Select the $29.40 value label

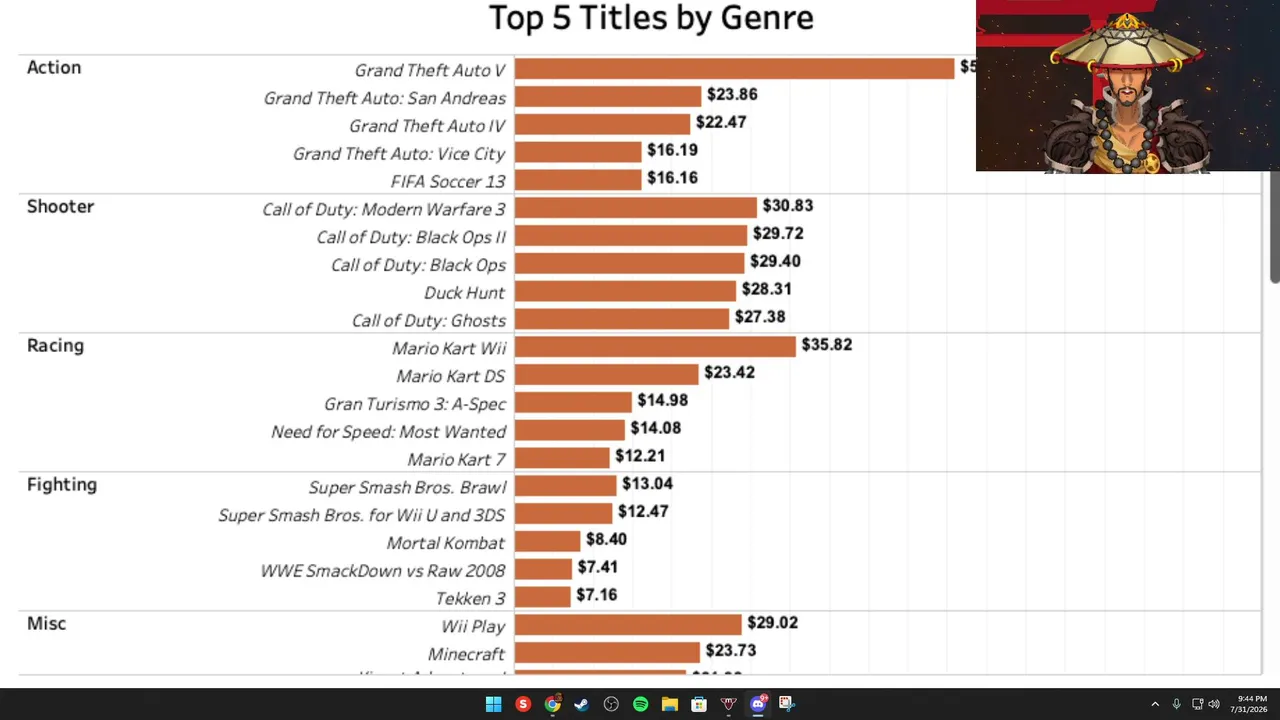[775, 261]
